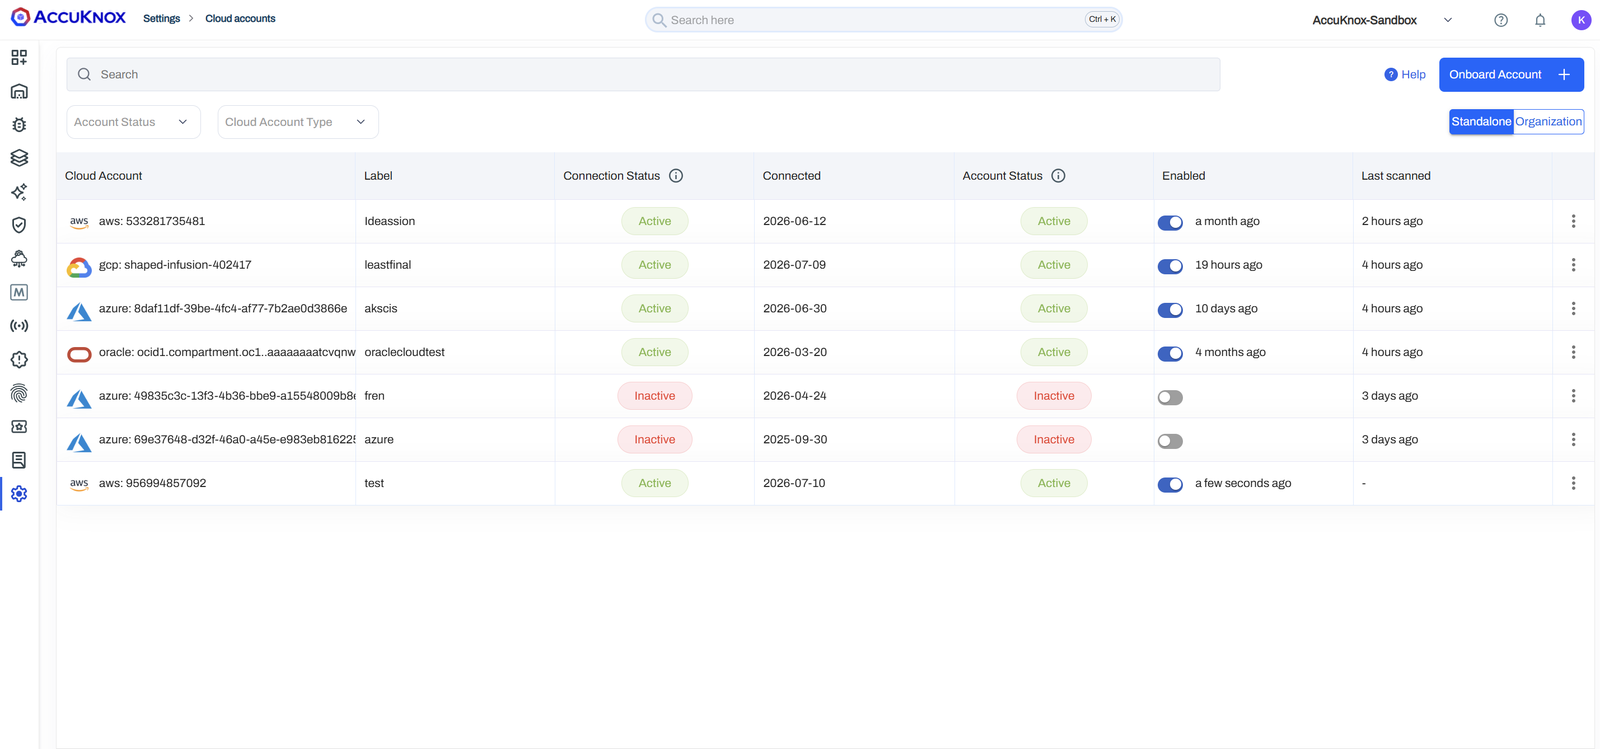Image resolution: width=1600 pixels, height=749 pixels.
Task: Open row actions for aws 533281735481
Action: [x=1573, y=221]
